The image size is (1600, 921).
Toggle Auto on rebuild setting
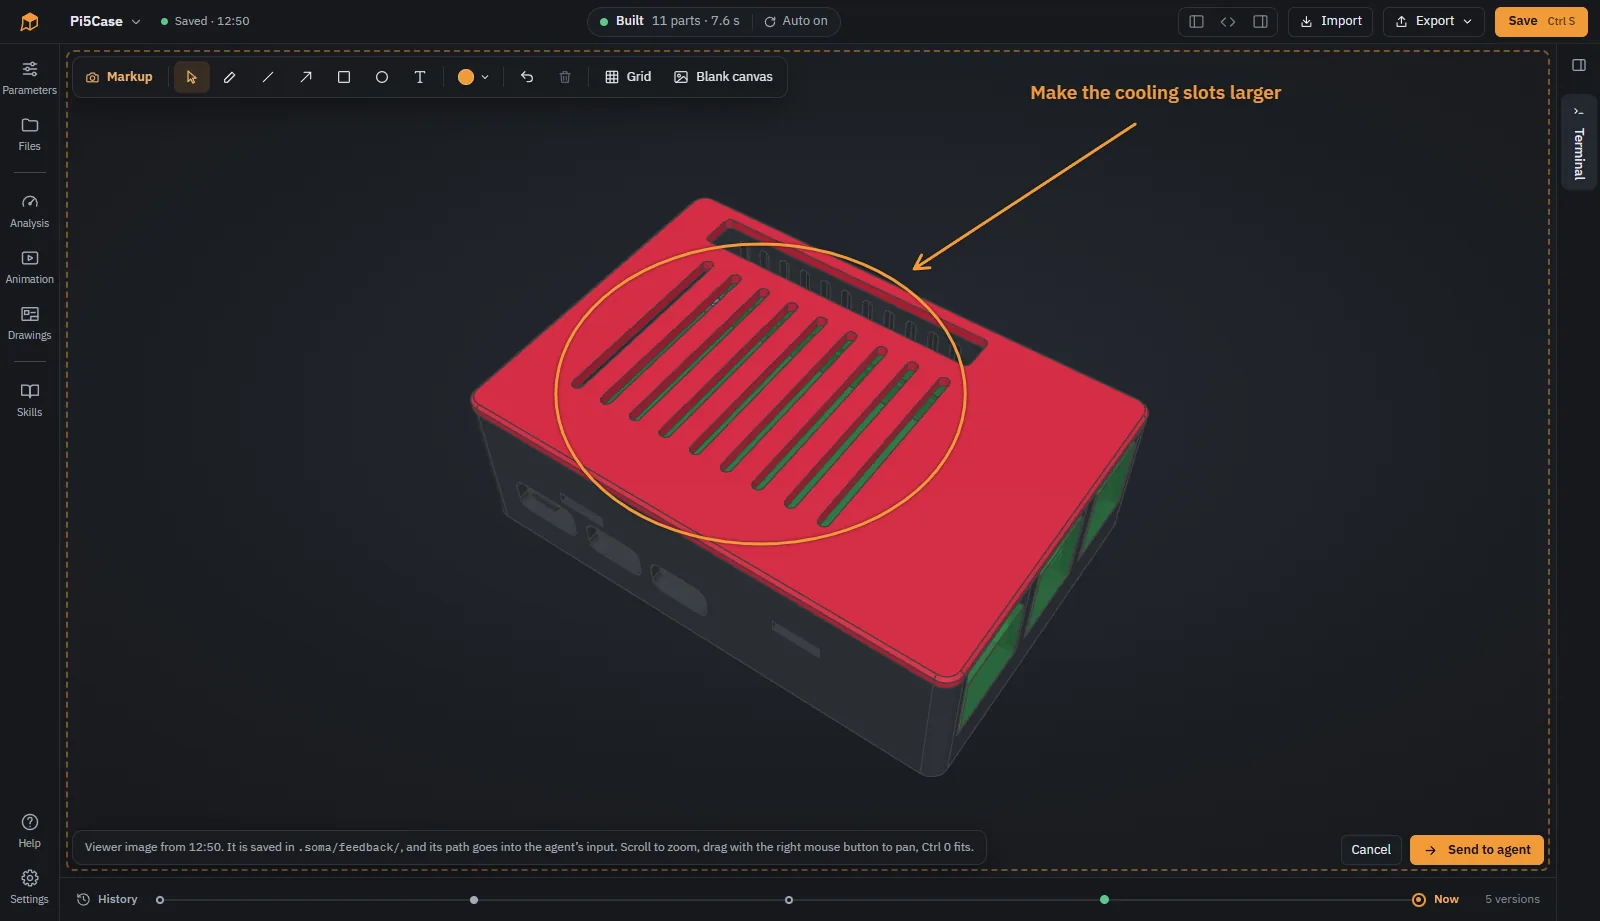click(x=796, y=21)
